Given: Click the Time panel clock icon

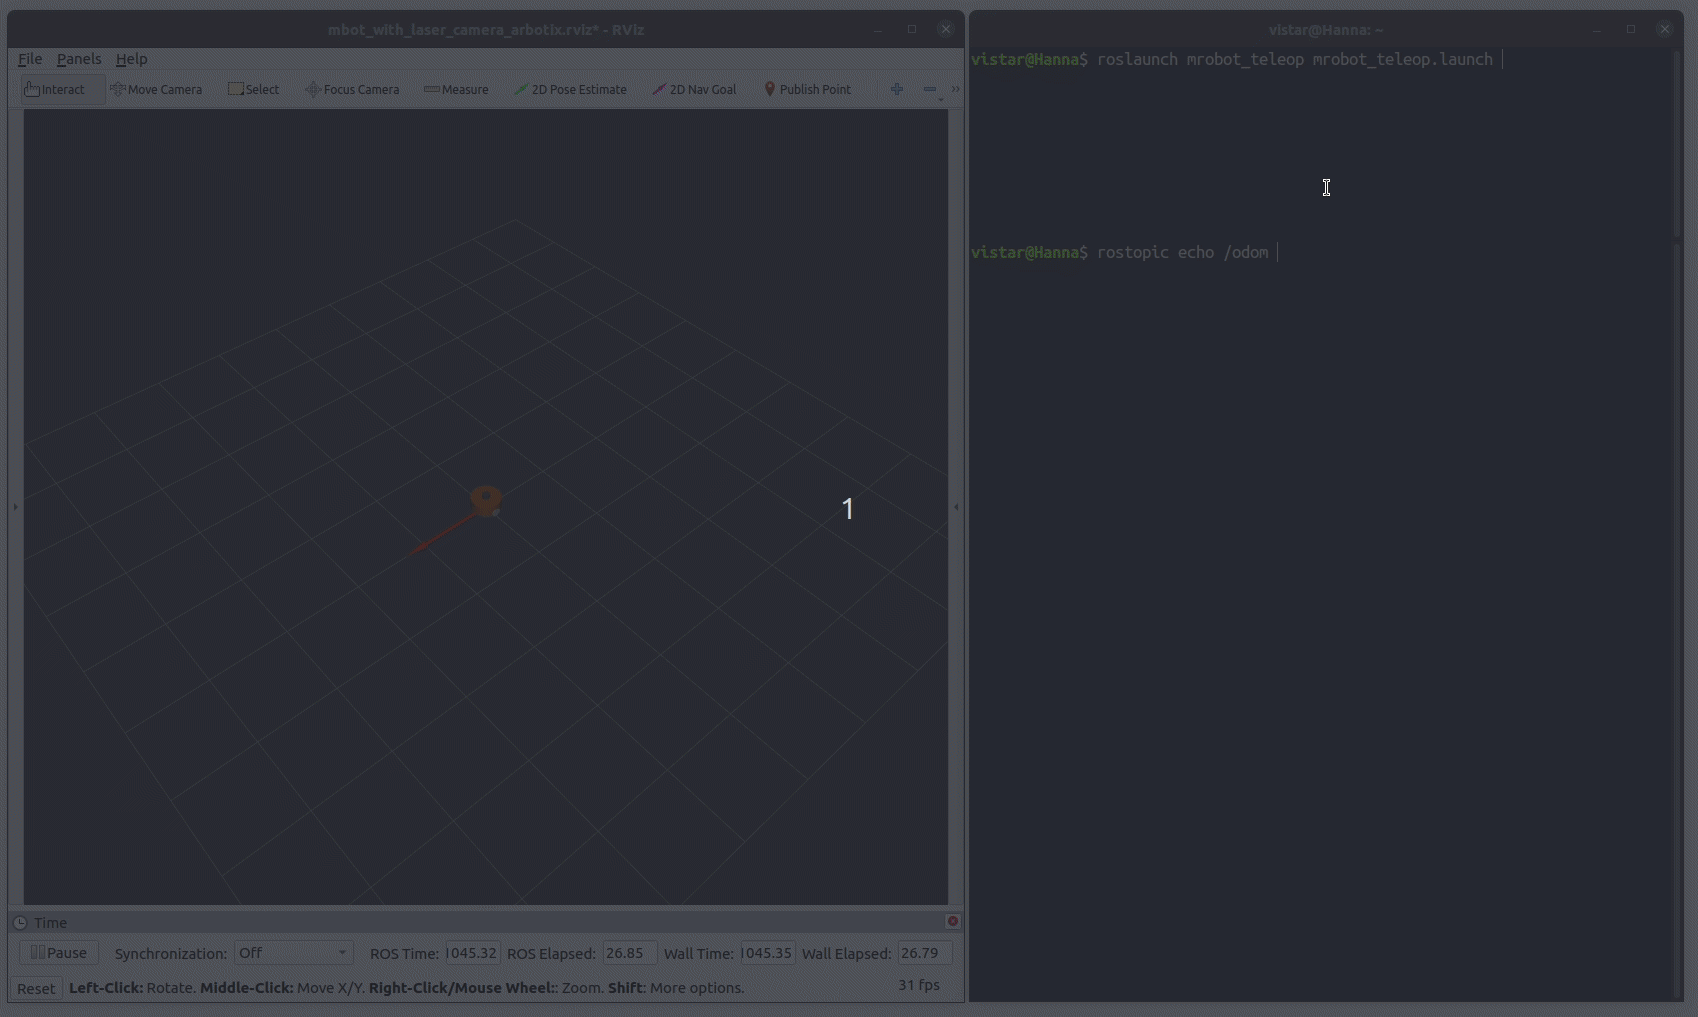Looking at the screenshot, I should 20,923.
